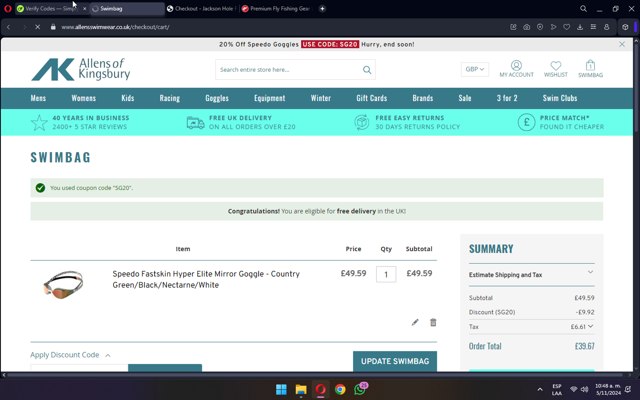The width and height of the screenshot is (640, 400).
Task: Open the Swimbag cart icon
Action: click(x=590, y=69)
